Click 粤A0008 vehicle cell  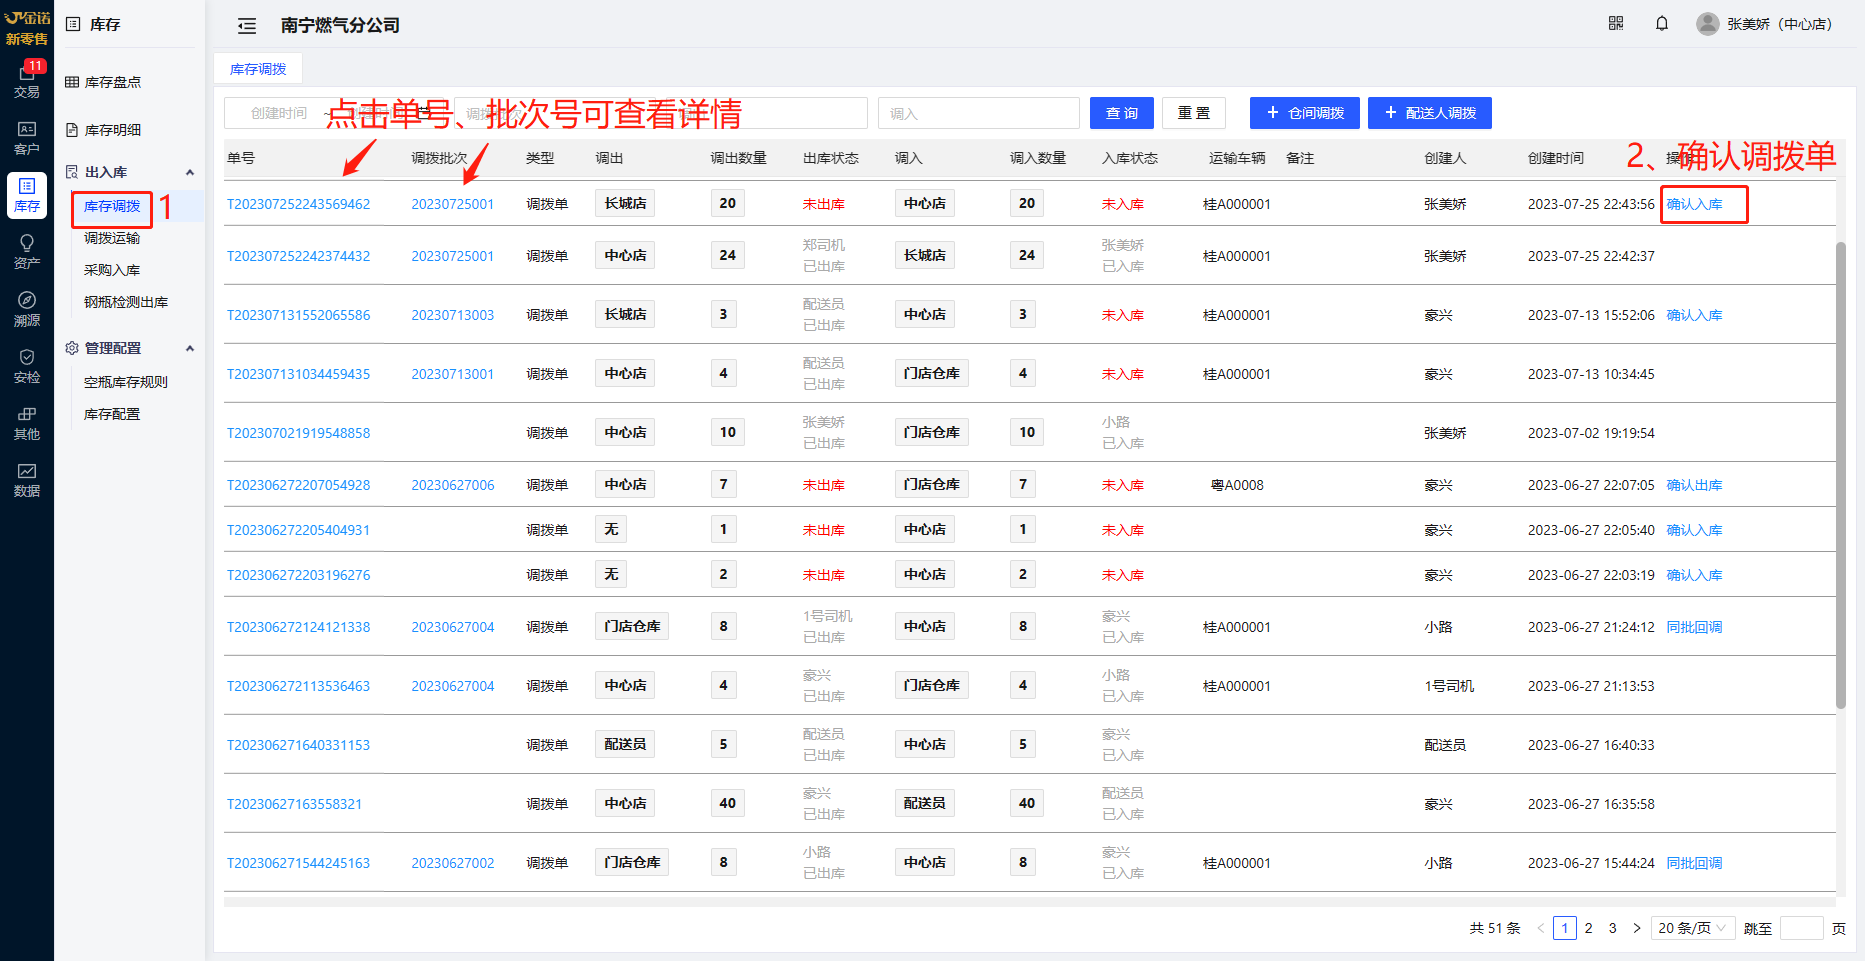point(1237,485)
